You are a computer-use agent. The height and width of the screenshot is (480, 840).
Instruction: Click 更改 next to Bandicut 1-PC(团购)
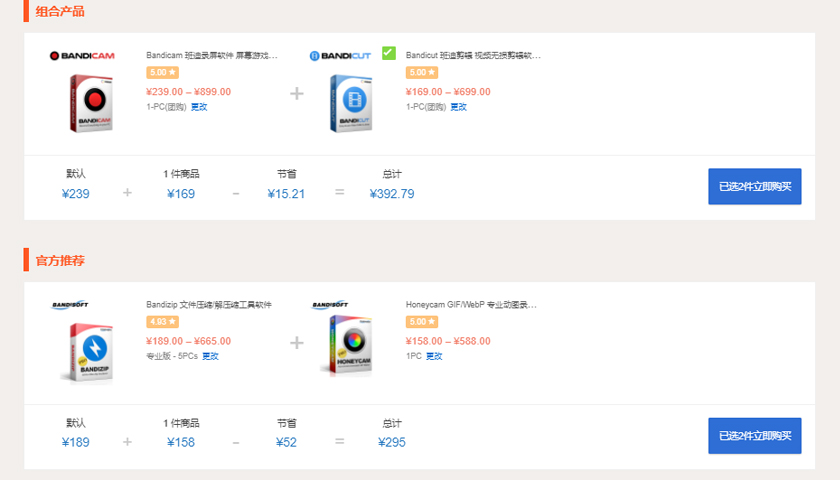(x=458, y=107)
